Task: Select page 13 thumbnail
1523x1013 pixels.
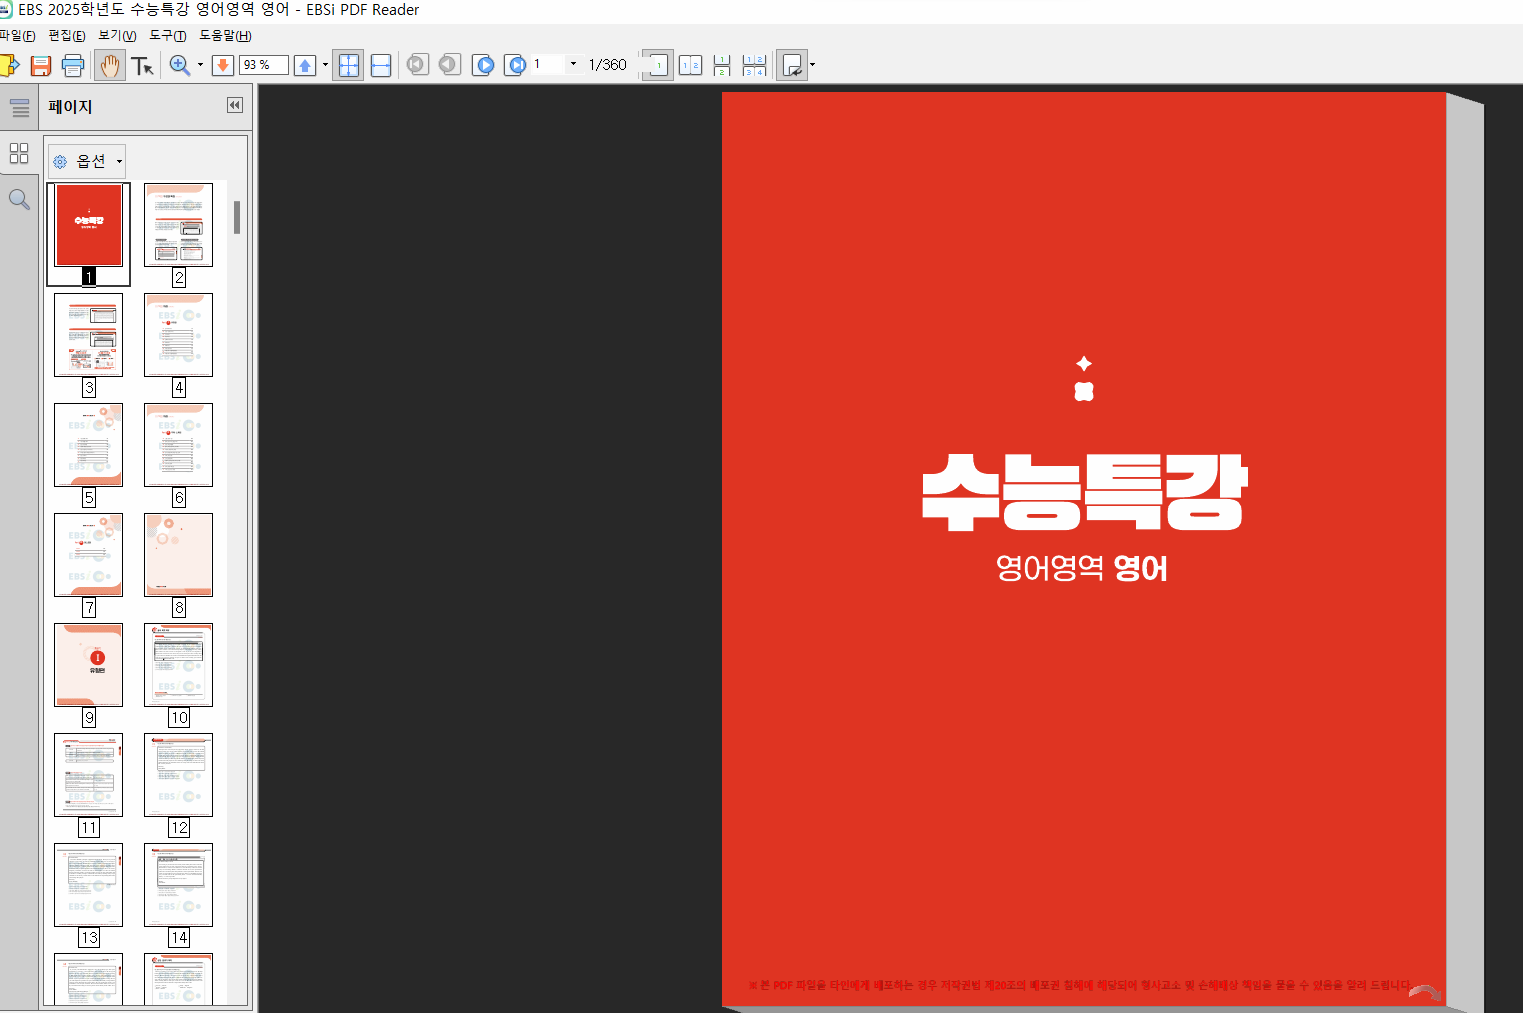Action: tap(89, 885)
